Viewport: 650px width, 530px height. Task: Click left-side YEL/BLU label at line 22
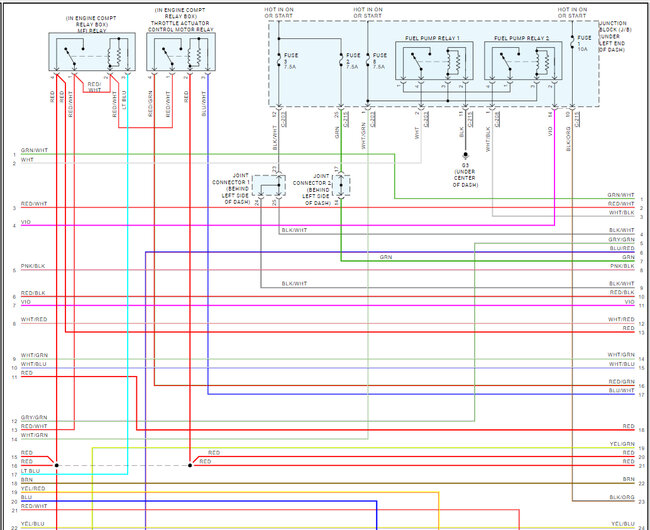33,524
